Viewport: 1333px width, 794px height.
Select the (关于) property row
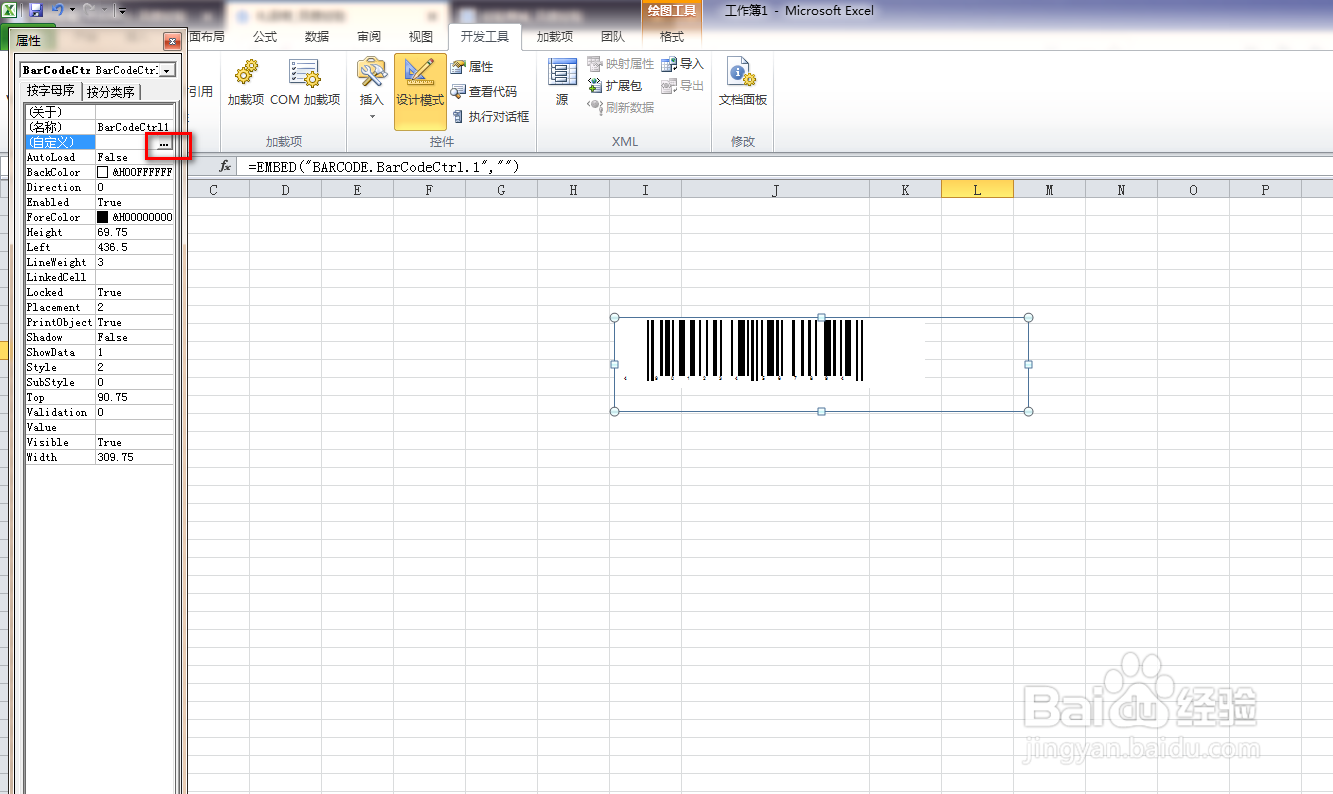pos(100,112)
